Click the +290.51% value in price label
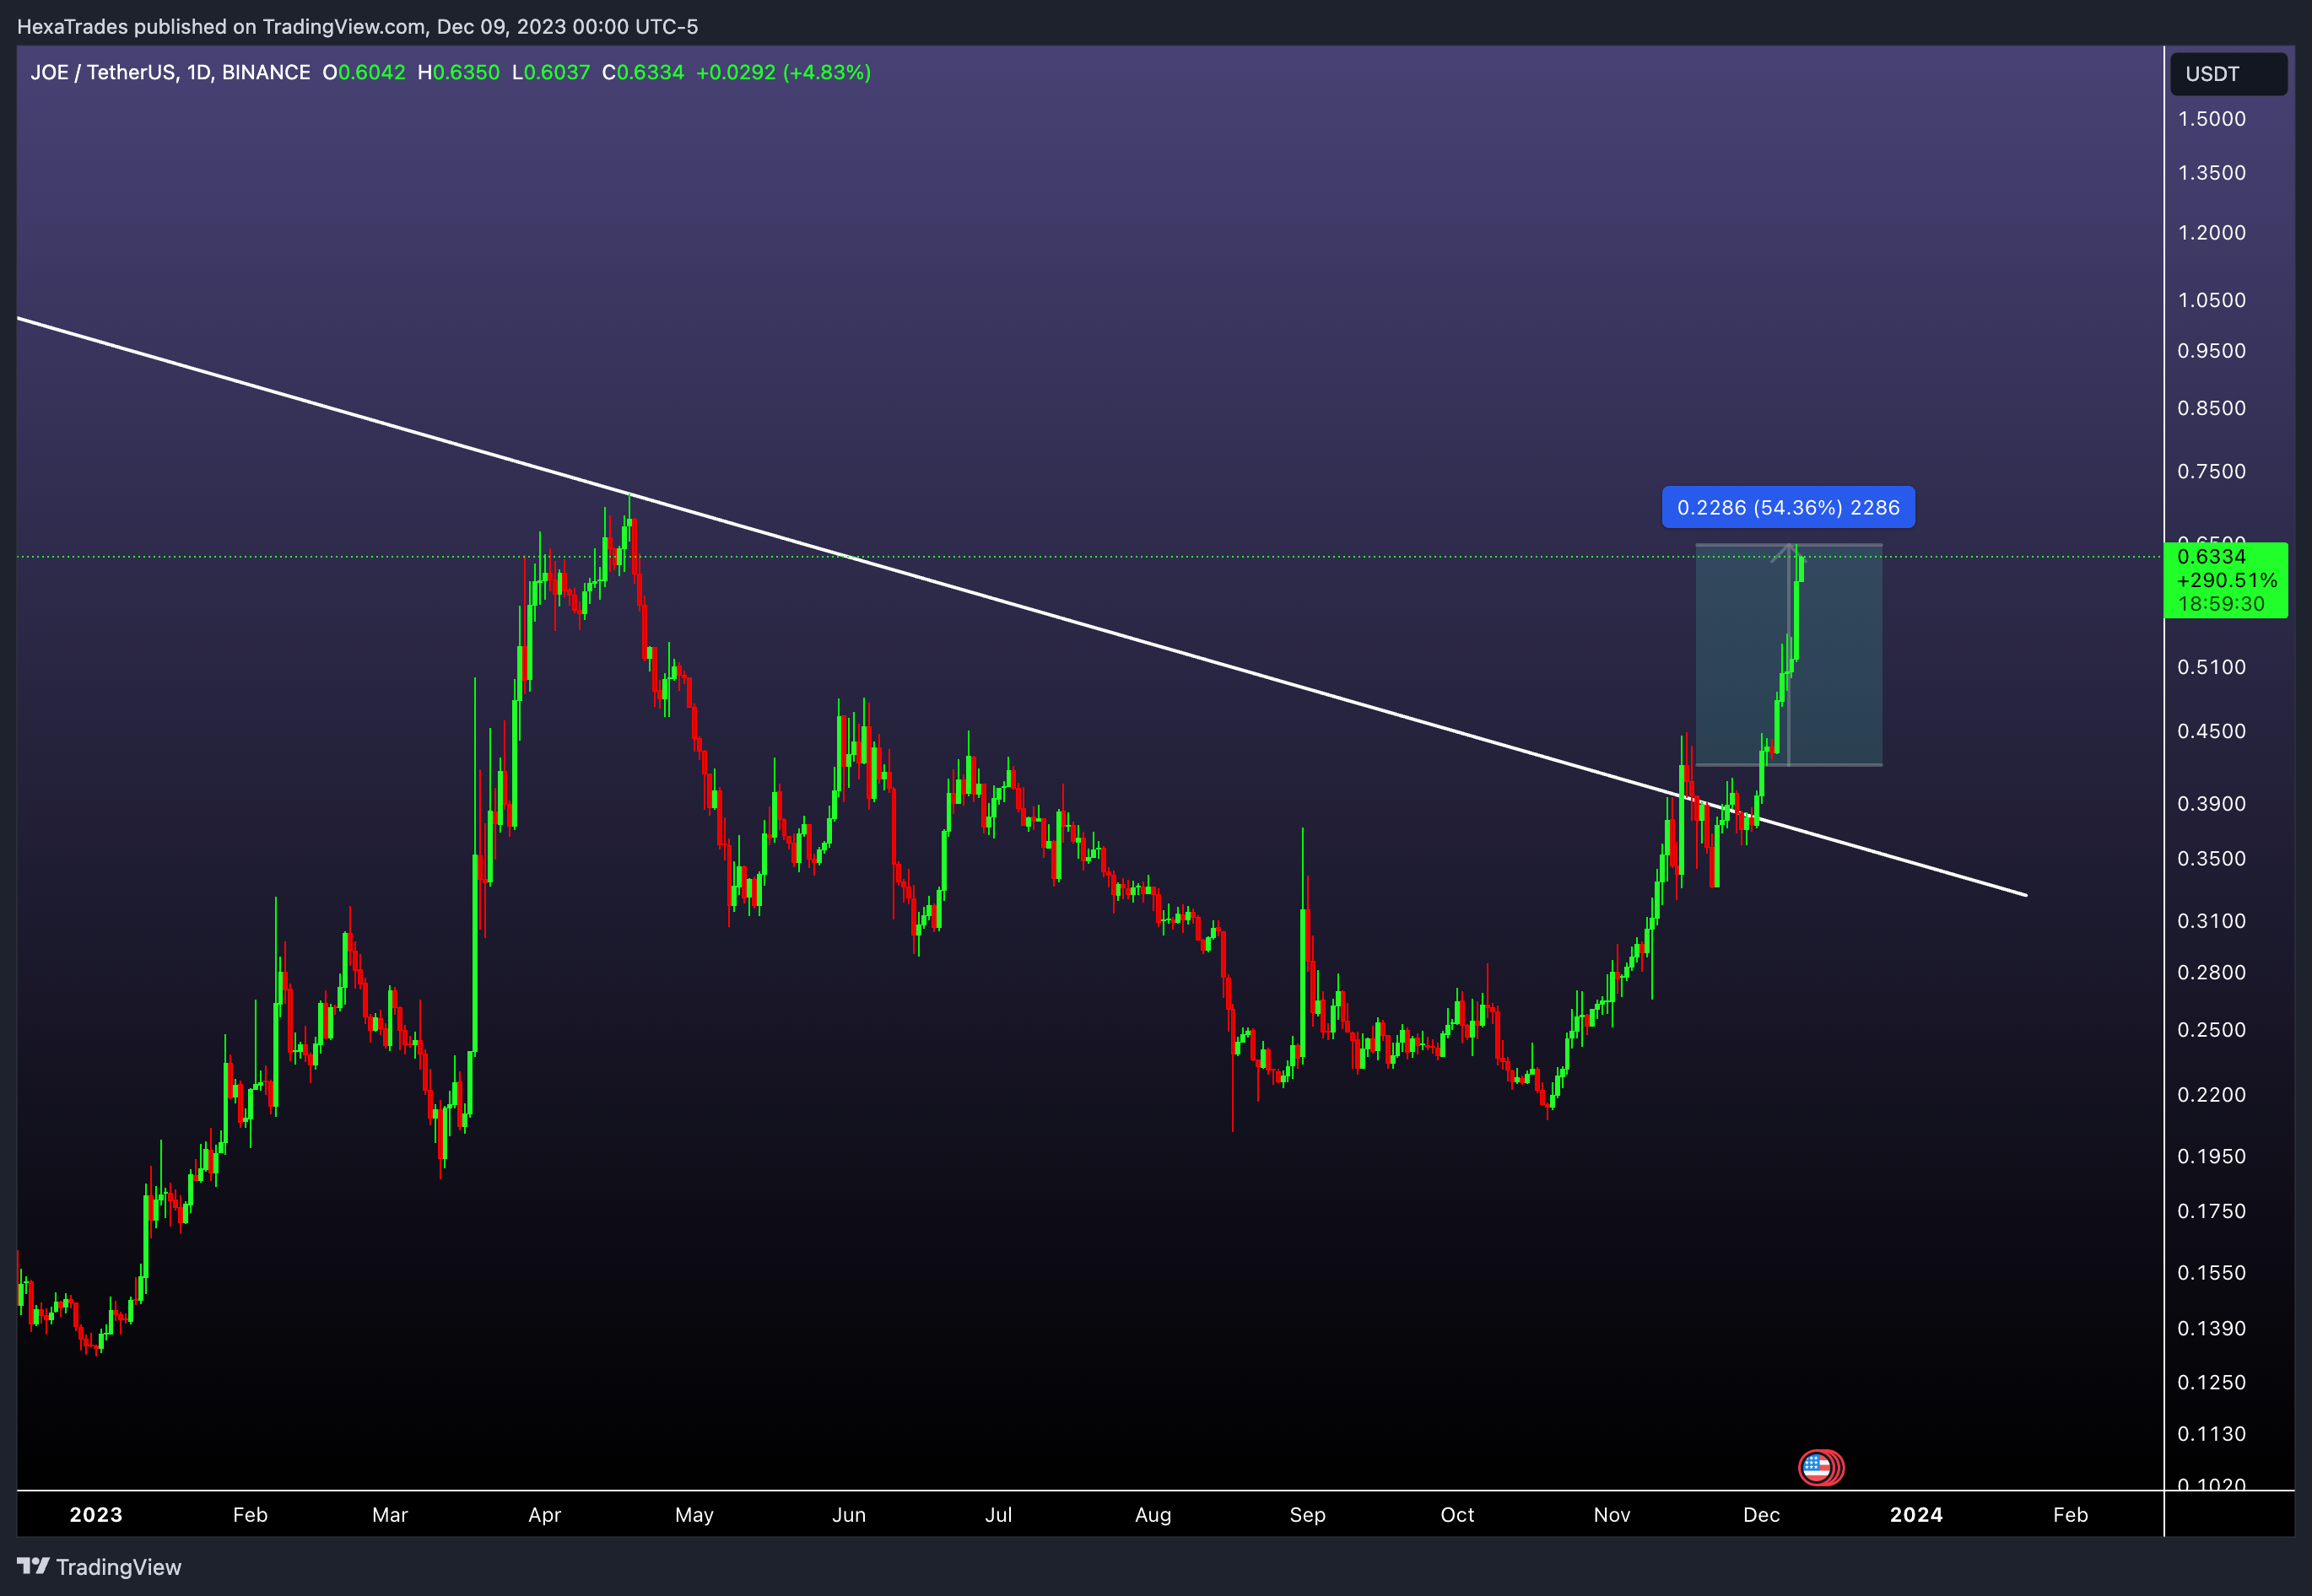This screenshot has height=1596, width=2312. pos(2227,580)
